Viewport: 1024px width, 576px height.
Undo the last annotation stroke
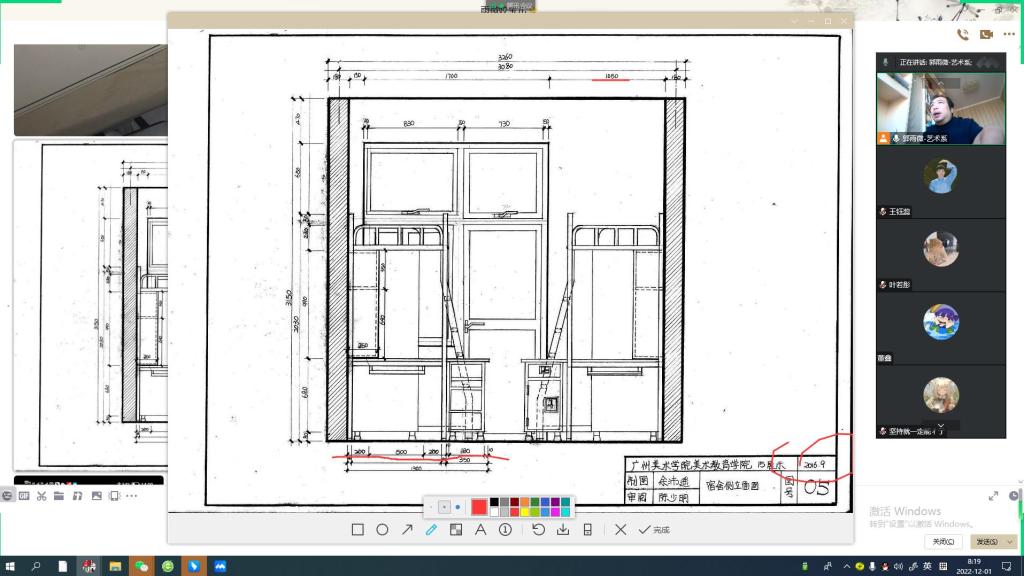[538, 530]
